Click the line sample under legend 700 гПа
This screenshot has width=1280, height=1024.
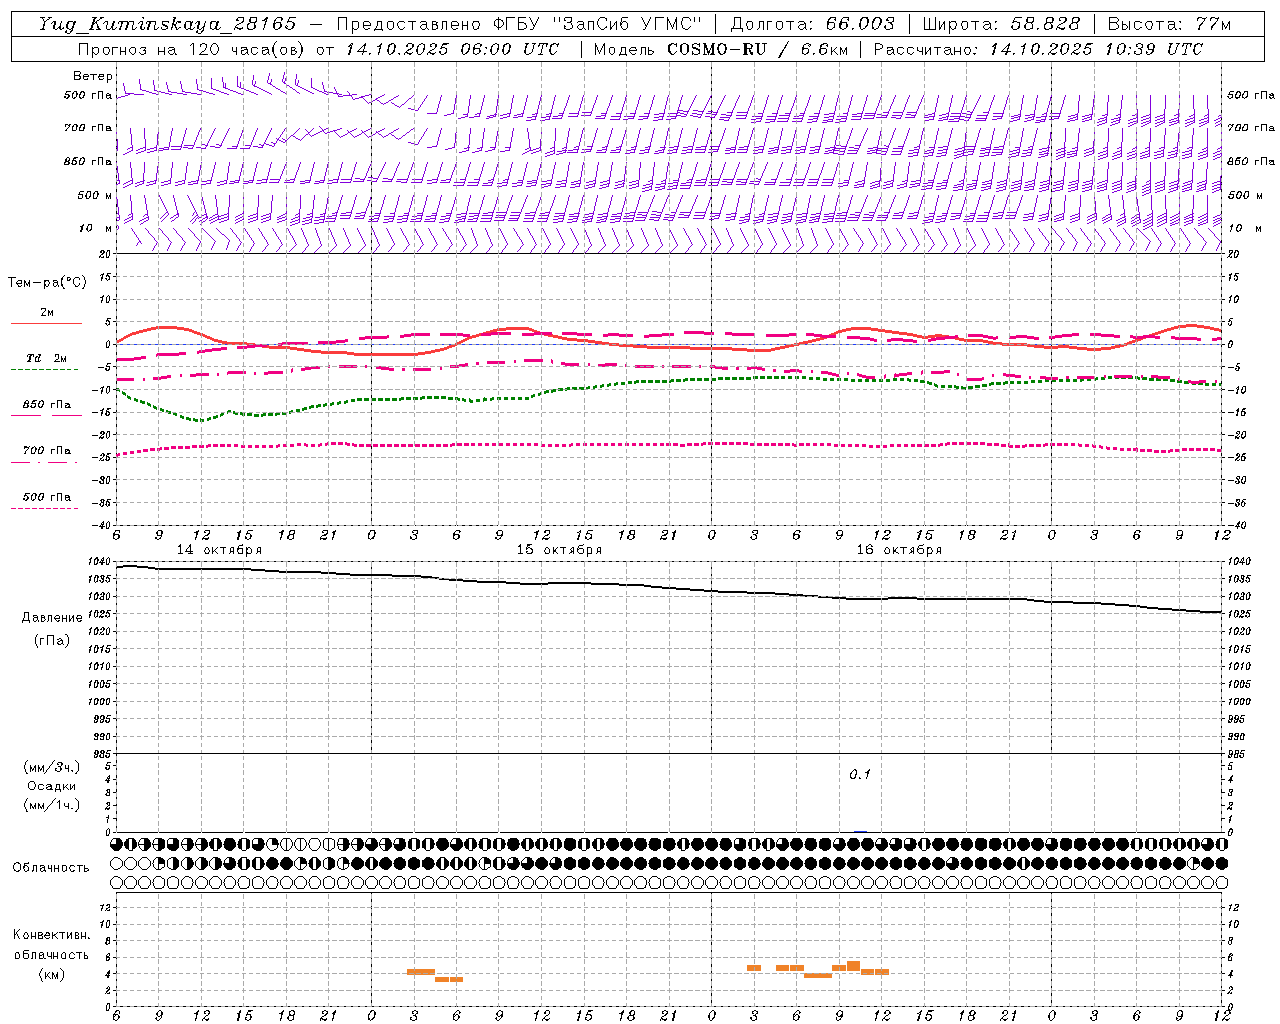pos(45,462)
